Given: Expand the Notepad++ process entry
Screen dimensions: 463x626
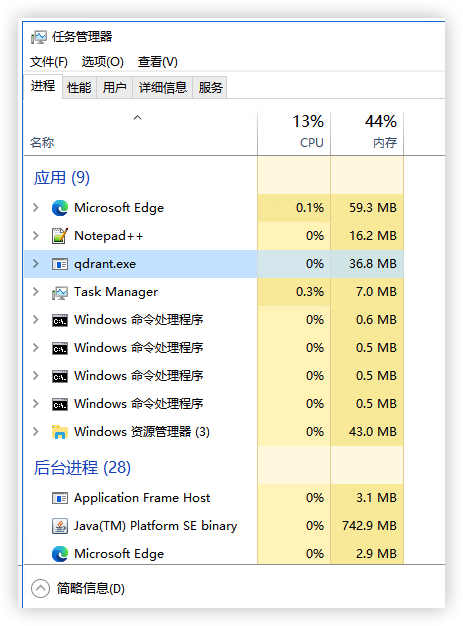Looking at the screenshot, I should point(36,236).
